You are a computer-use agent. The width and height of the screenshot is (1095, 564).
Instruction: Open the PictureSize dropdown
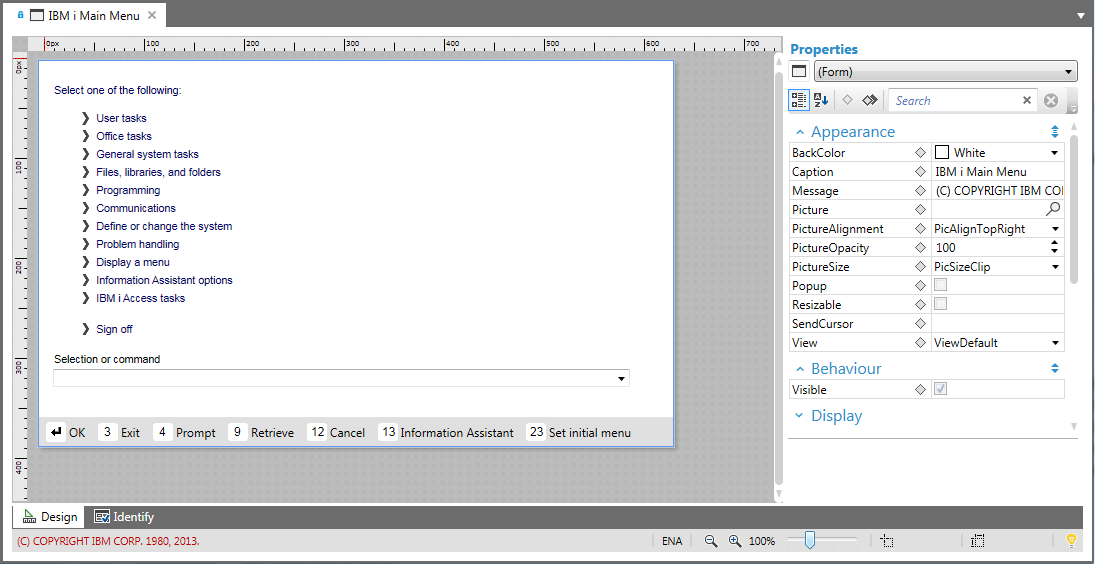pyautogui.click(x=1054, y=267)
